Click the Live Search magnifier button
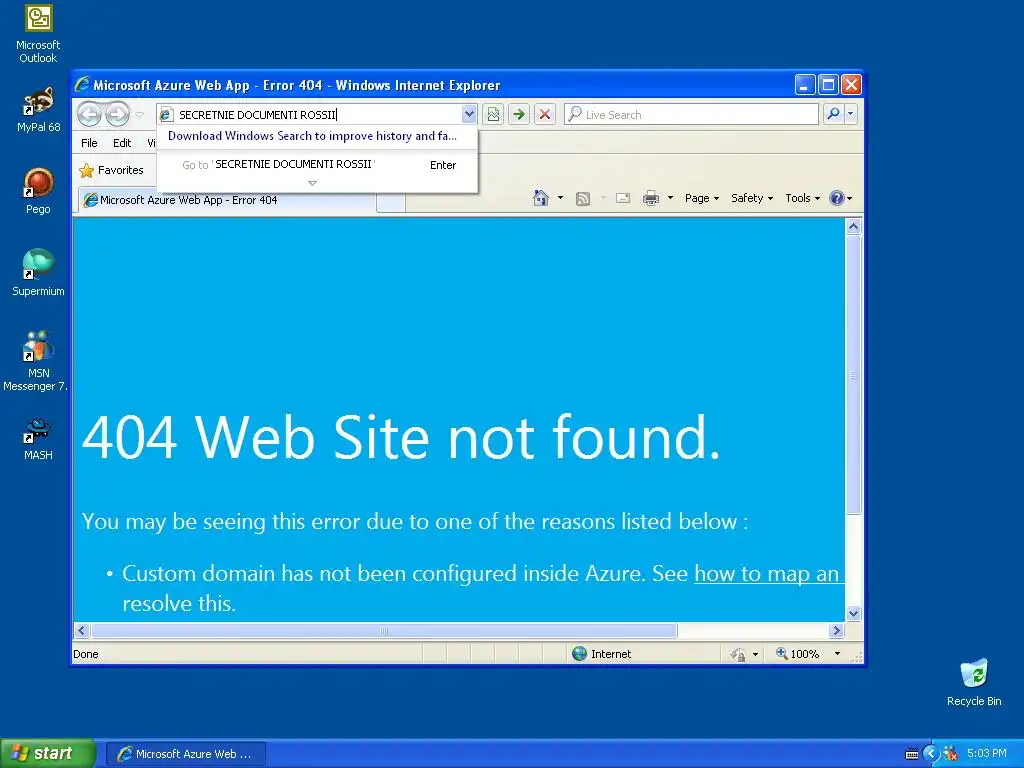The width and height of the screenshot is (1024, 768). (x=833, y=114)
